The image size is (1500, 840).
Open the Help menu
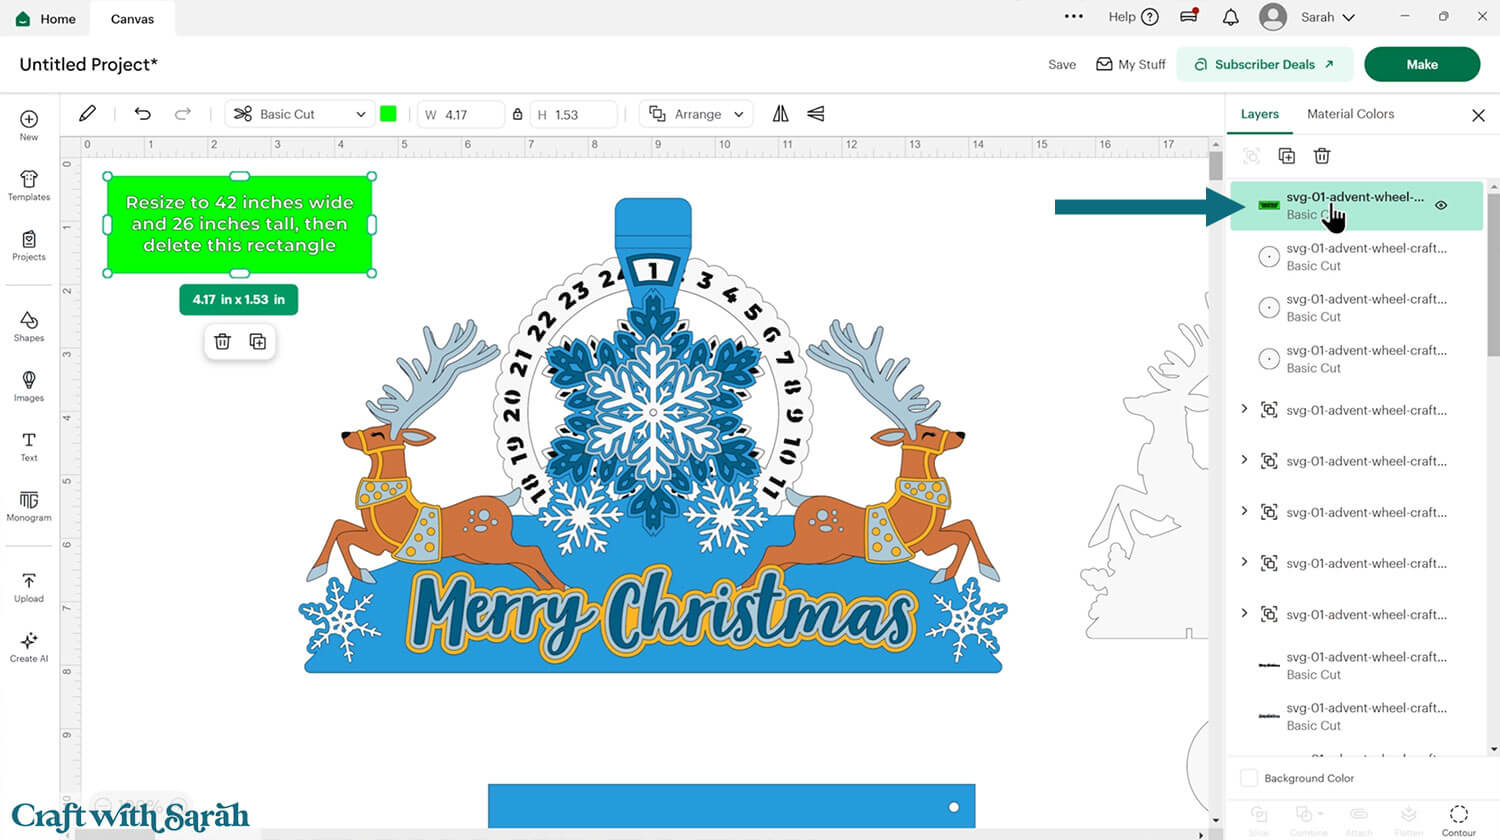1133,17
